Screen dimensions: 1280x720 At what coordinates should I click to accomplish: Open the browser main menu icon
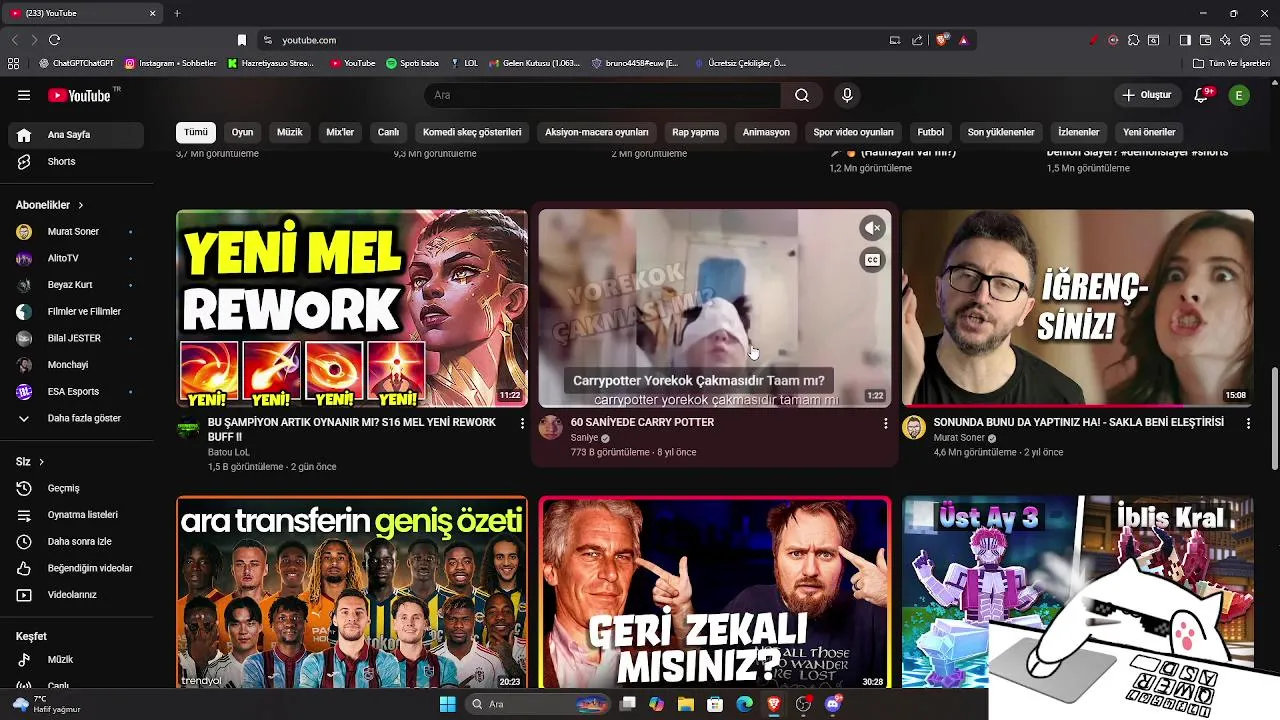(1266, 40)
